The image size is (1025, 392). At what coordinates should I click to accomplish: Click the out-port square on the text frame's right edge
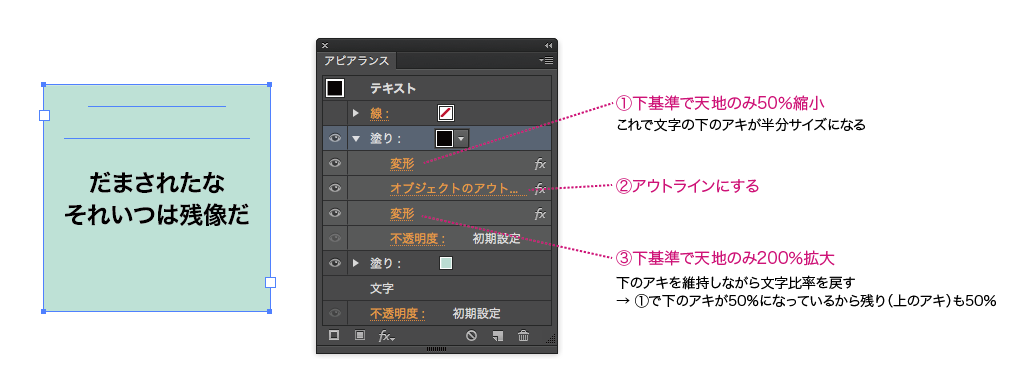tap(270, 282)
